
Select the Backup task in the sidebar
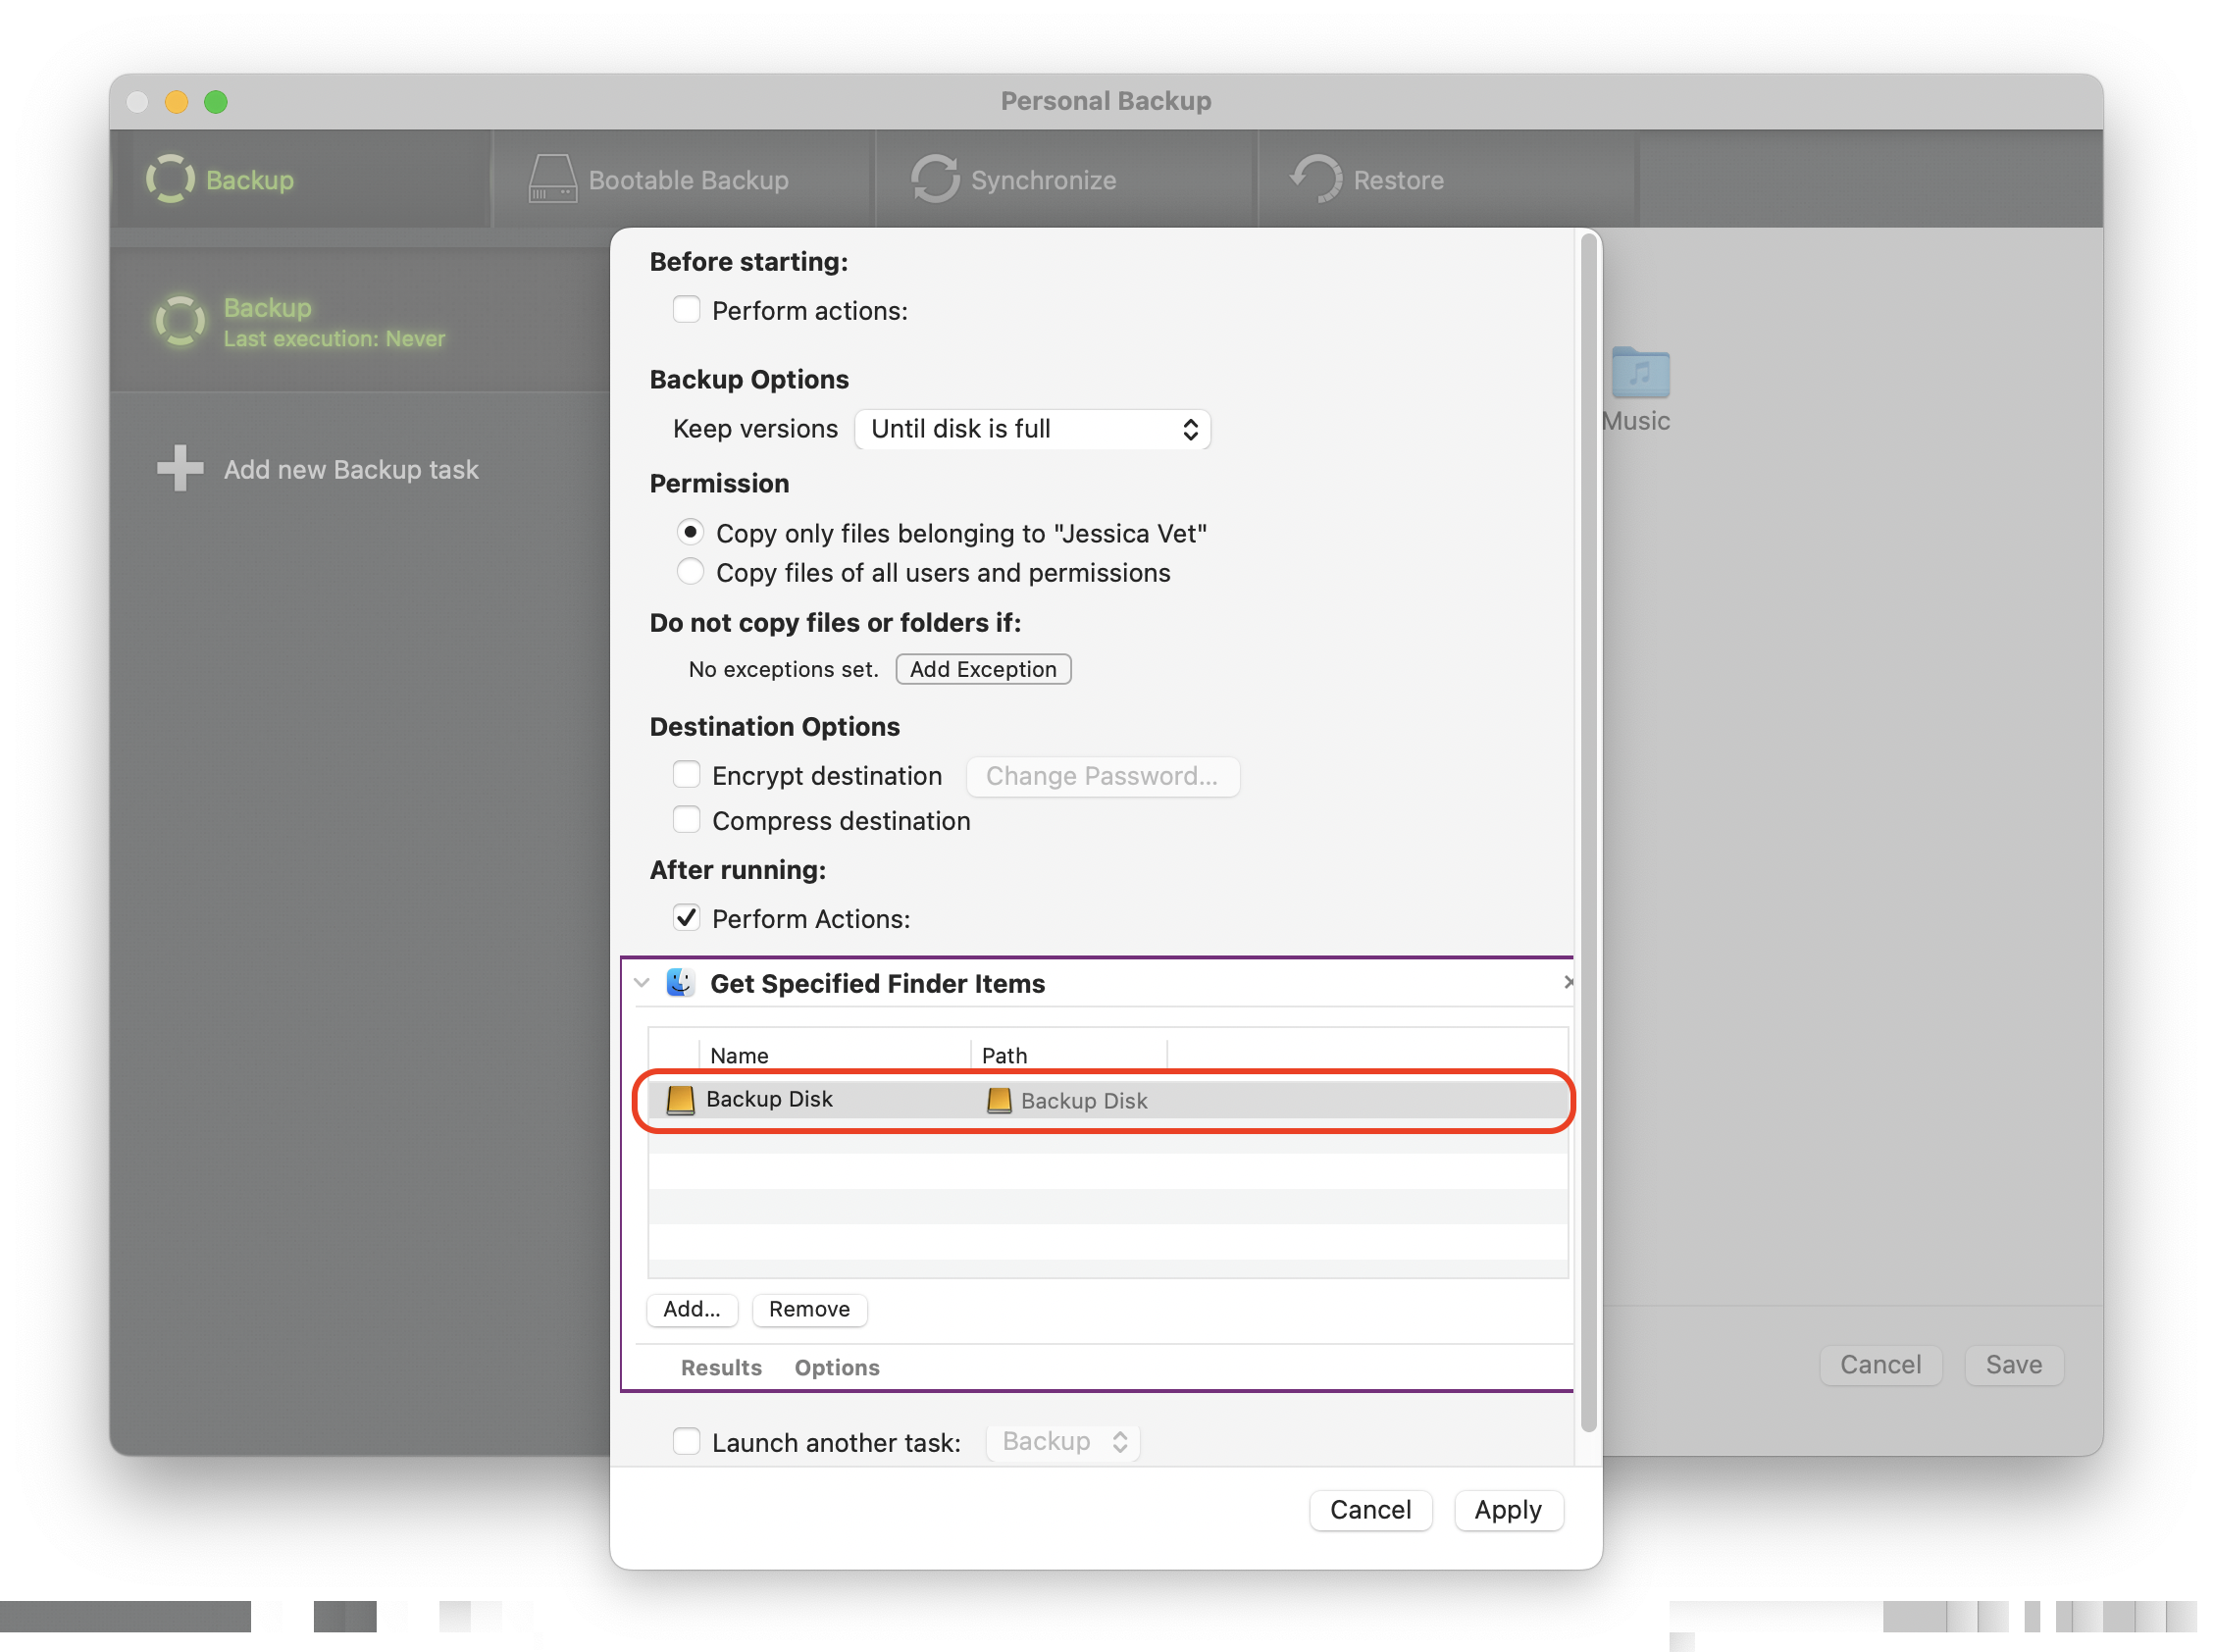(360, 321)
